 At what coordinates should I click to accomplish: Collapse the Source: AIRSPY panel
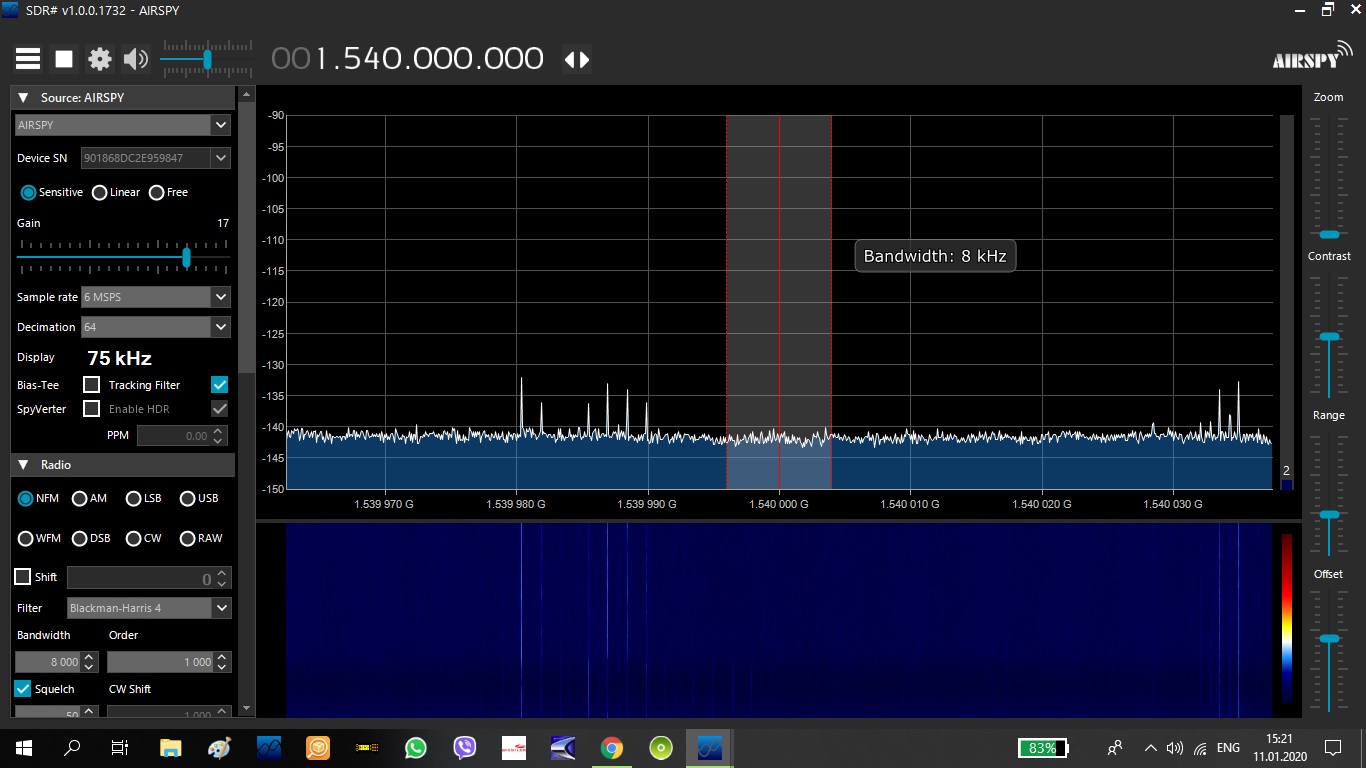pyautogui.click(x=23, y=98)
